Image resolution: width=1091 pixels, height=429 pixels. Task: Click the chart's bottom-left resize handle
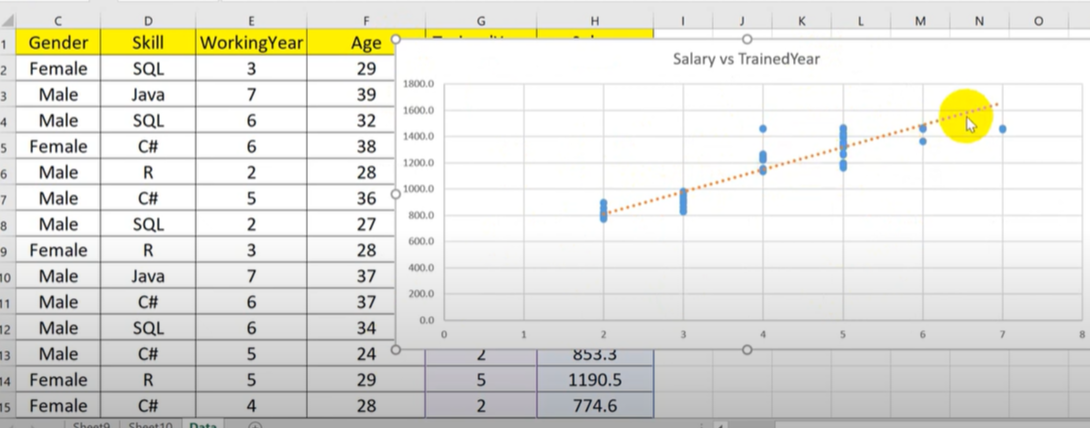(x=396, y=349)
